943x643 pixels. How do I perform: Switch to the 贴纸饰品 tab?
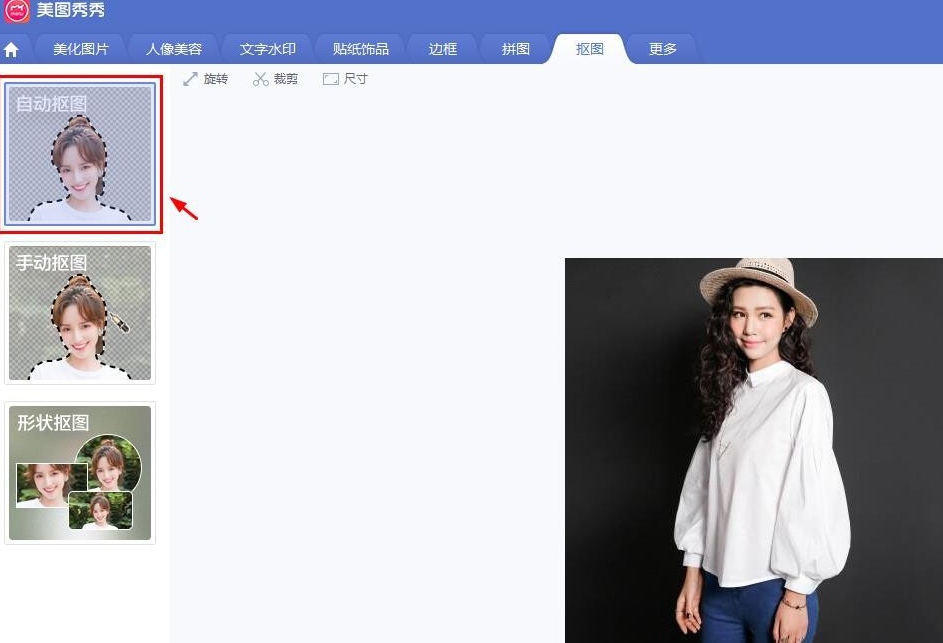[x=361, y=49]
